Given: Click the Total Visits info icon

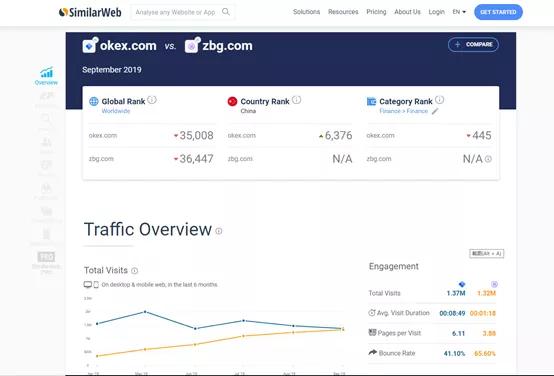Looking at the screenshot, I should point(135,271).
